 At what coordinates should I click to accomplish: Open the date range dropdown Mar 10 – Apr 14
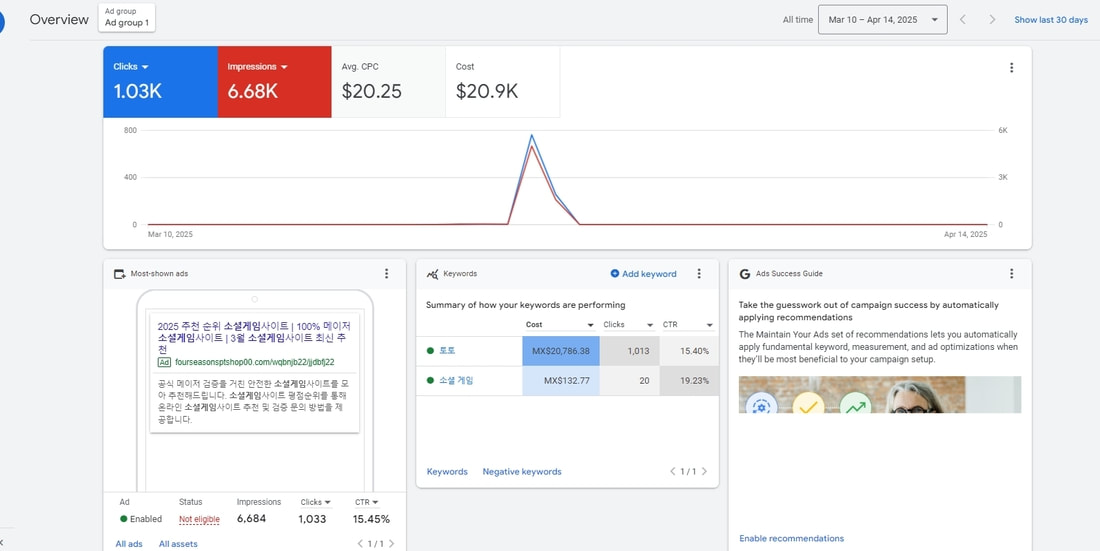coord(882,20)
